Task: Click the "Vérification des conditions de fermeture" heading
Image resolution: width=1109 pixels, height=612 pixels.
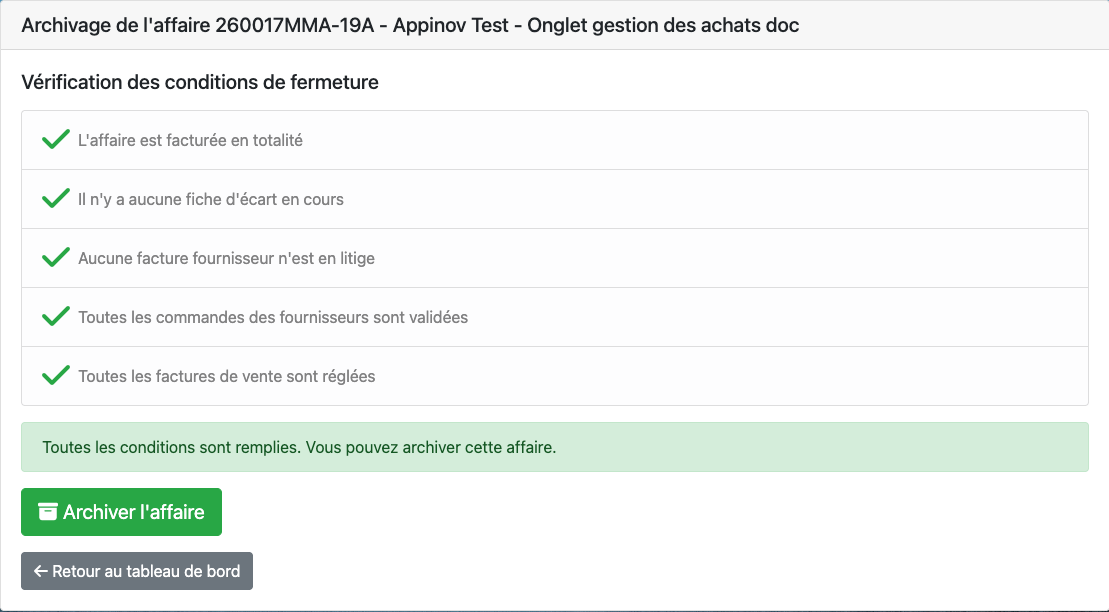Action: [x=200, y=82]
